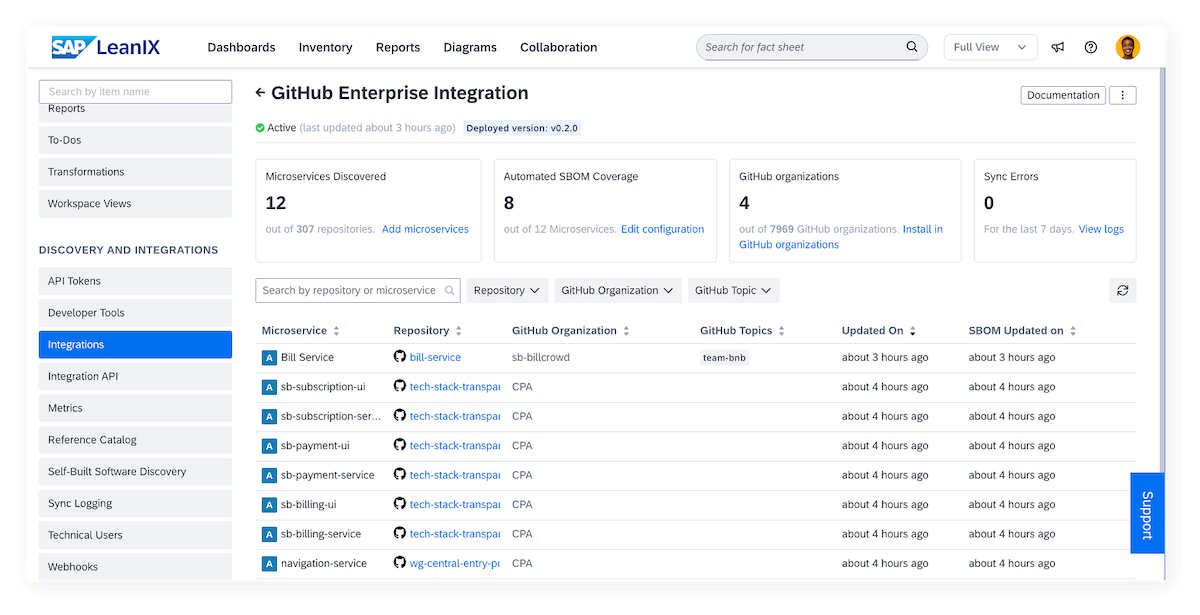
Task: Expand the GitHub Topic filter
Action: coord(733,290)
